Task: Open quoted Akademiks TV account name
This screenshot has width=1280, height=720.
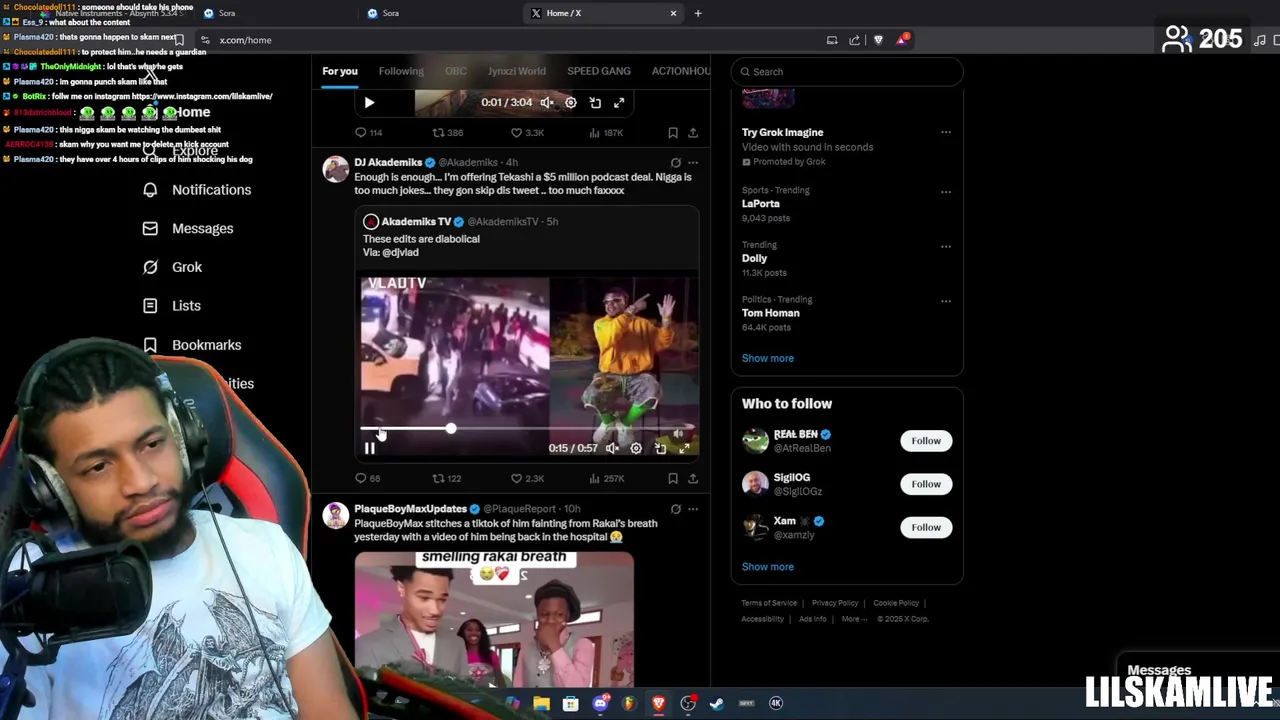Action: tap(416, 221)
